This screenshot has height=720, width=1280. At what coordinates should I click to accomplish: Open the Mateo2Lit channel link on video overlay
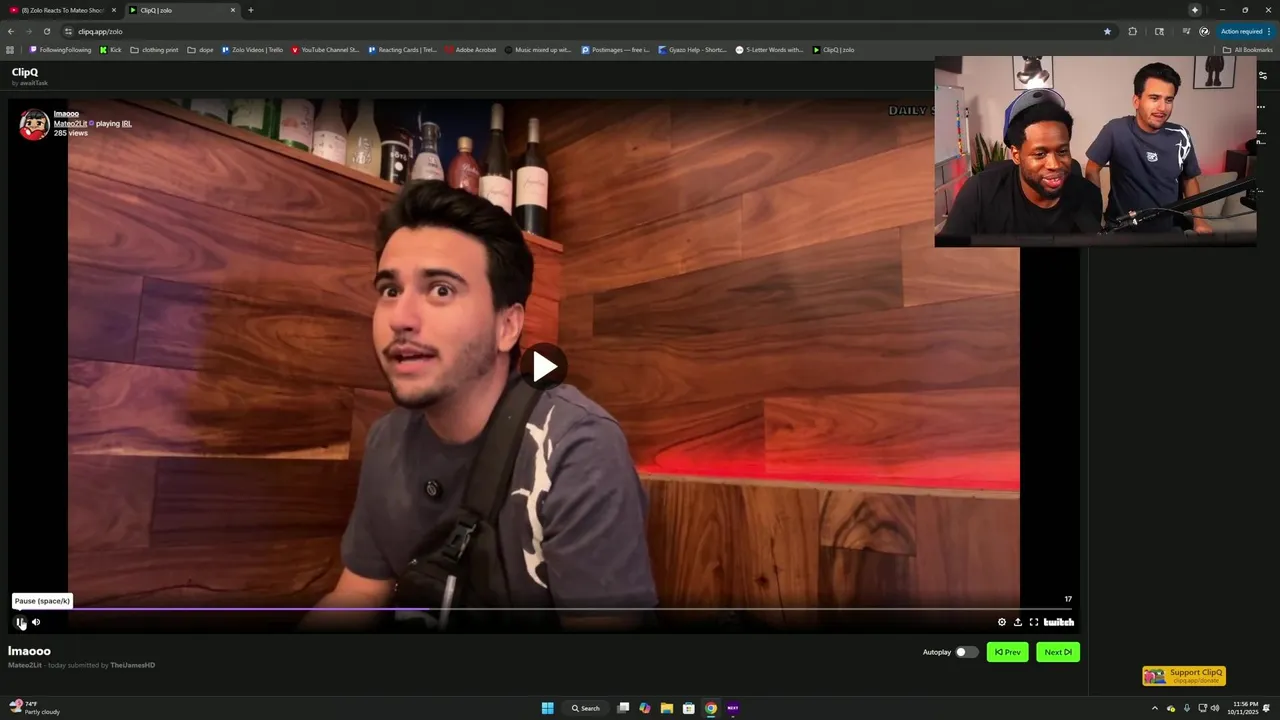(x=71, y=123)
